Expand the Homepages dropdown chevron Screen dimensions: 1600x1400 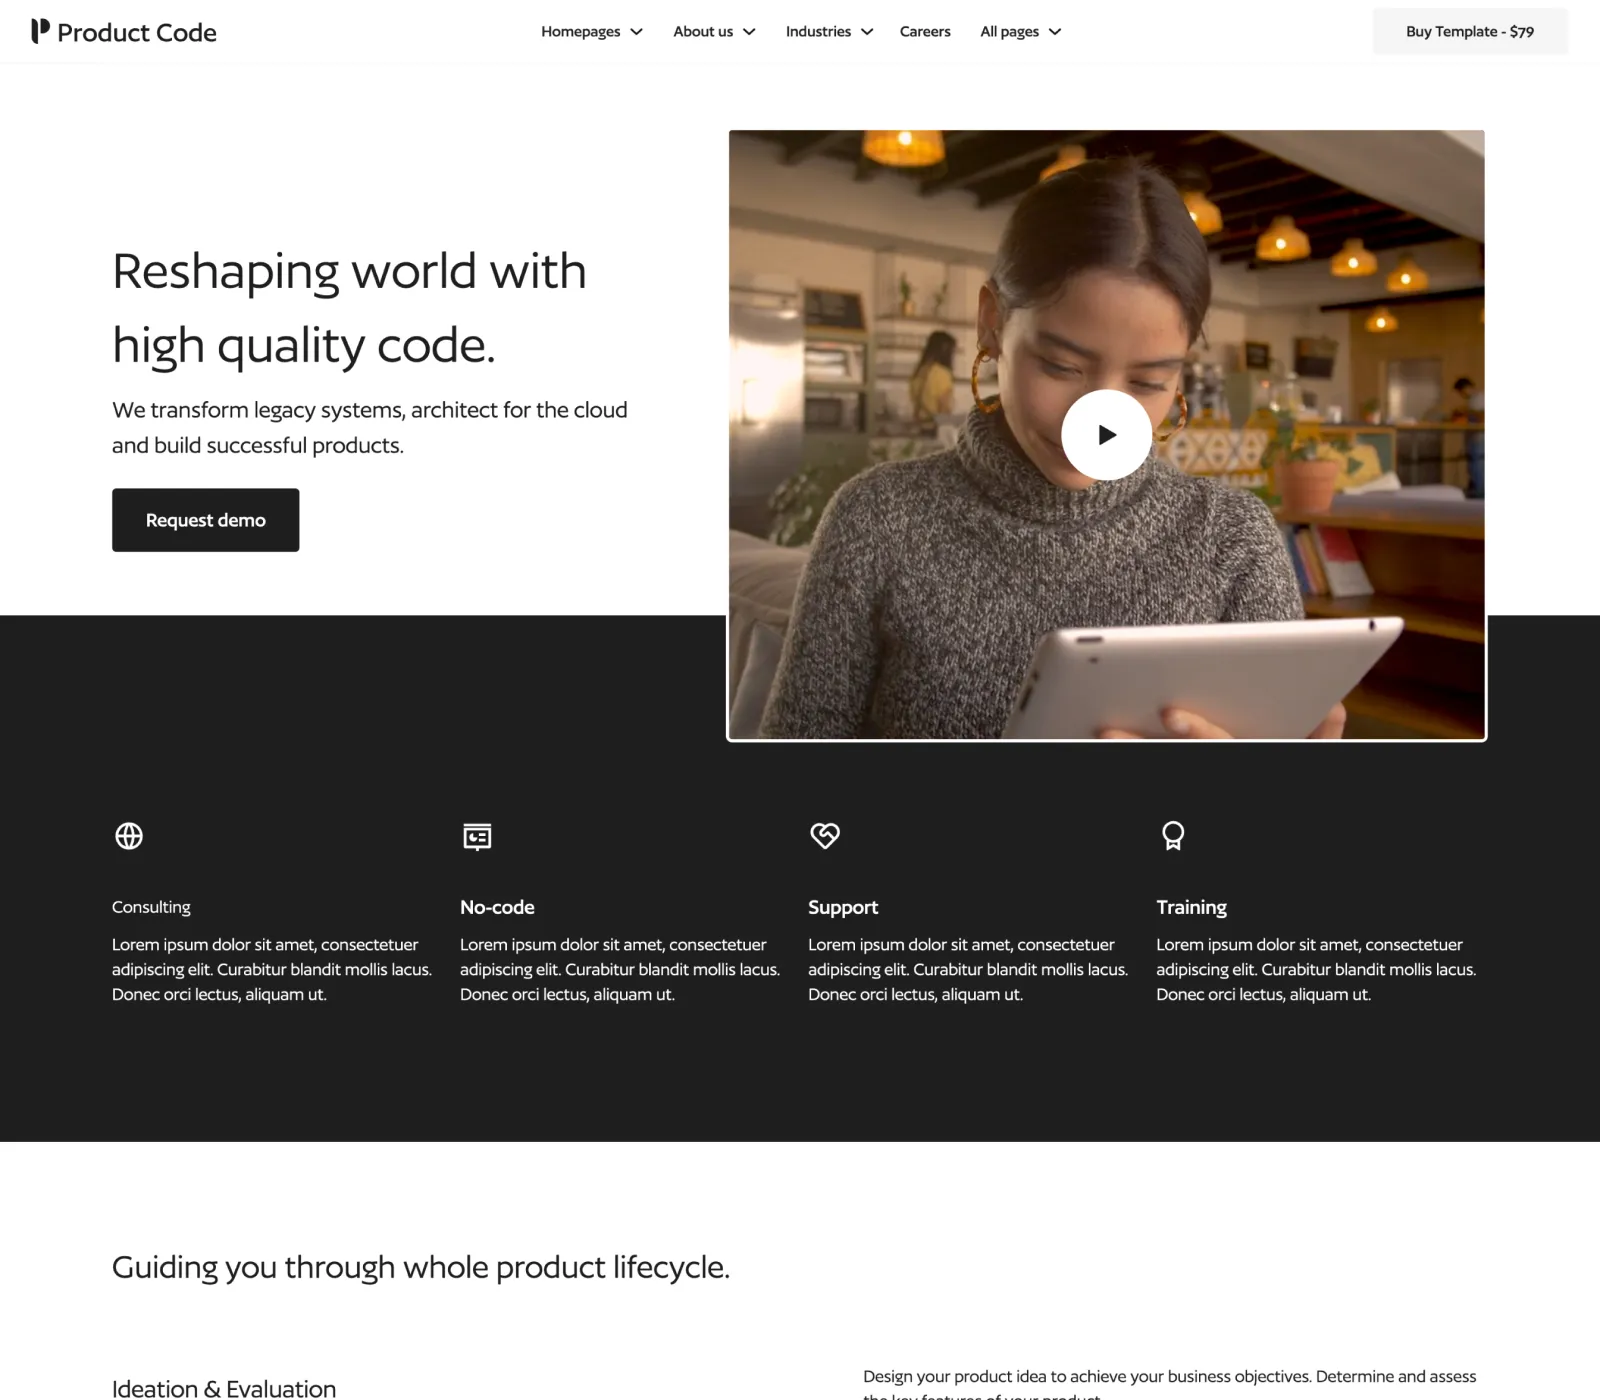[637, 32]
